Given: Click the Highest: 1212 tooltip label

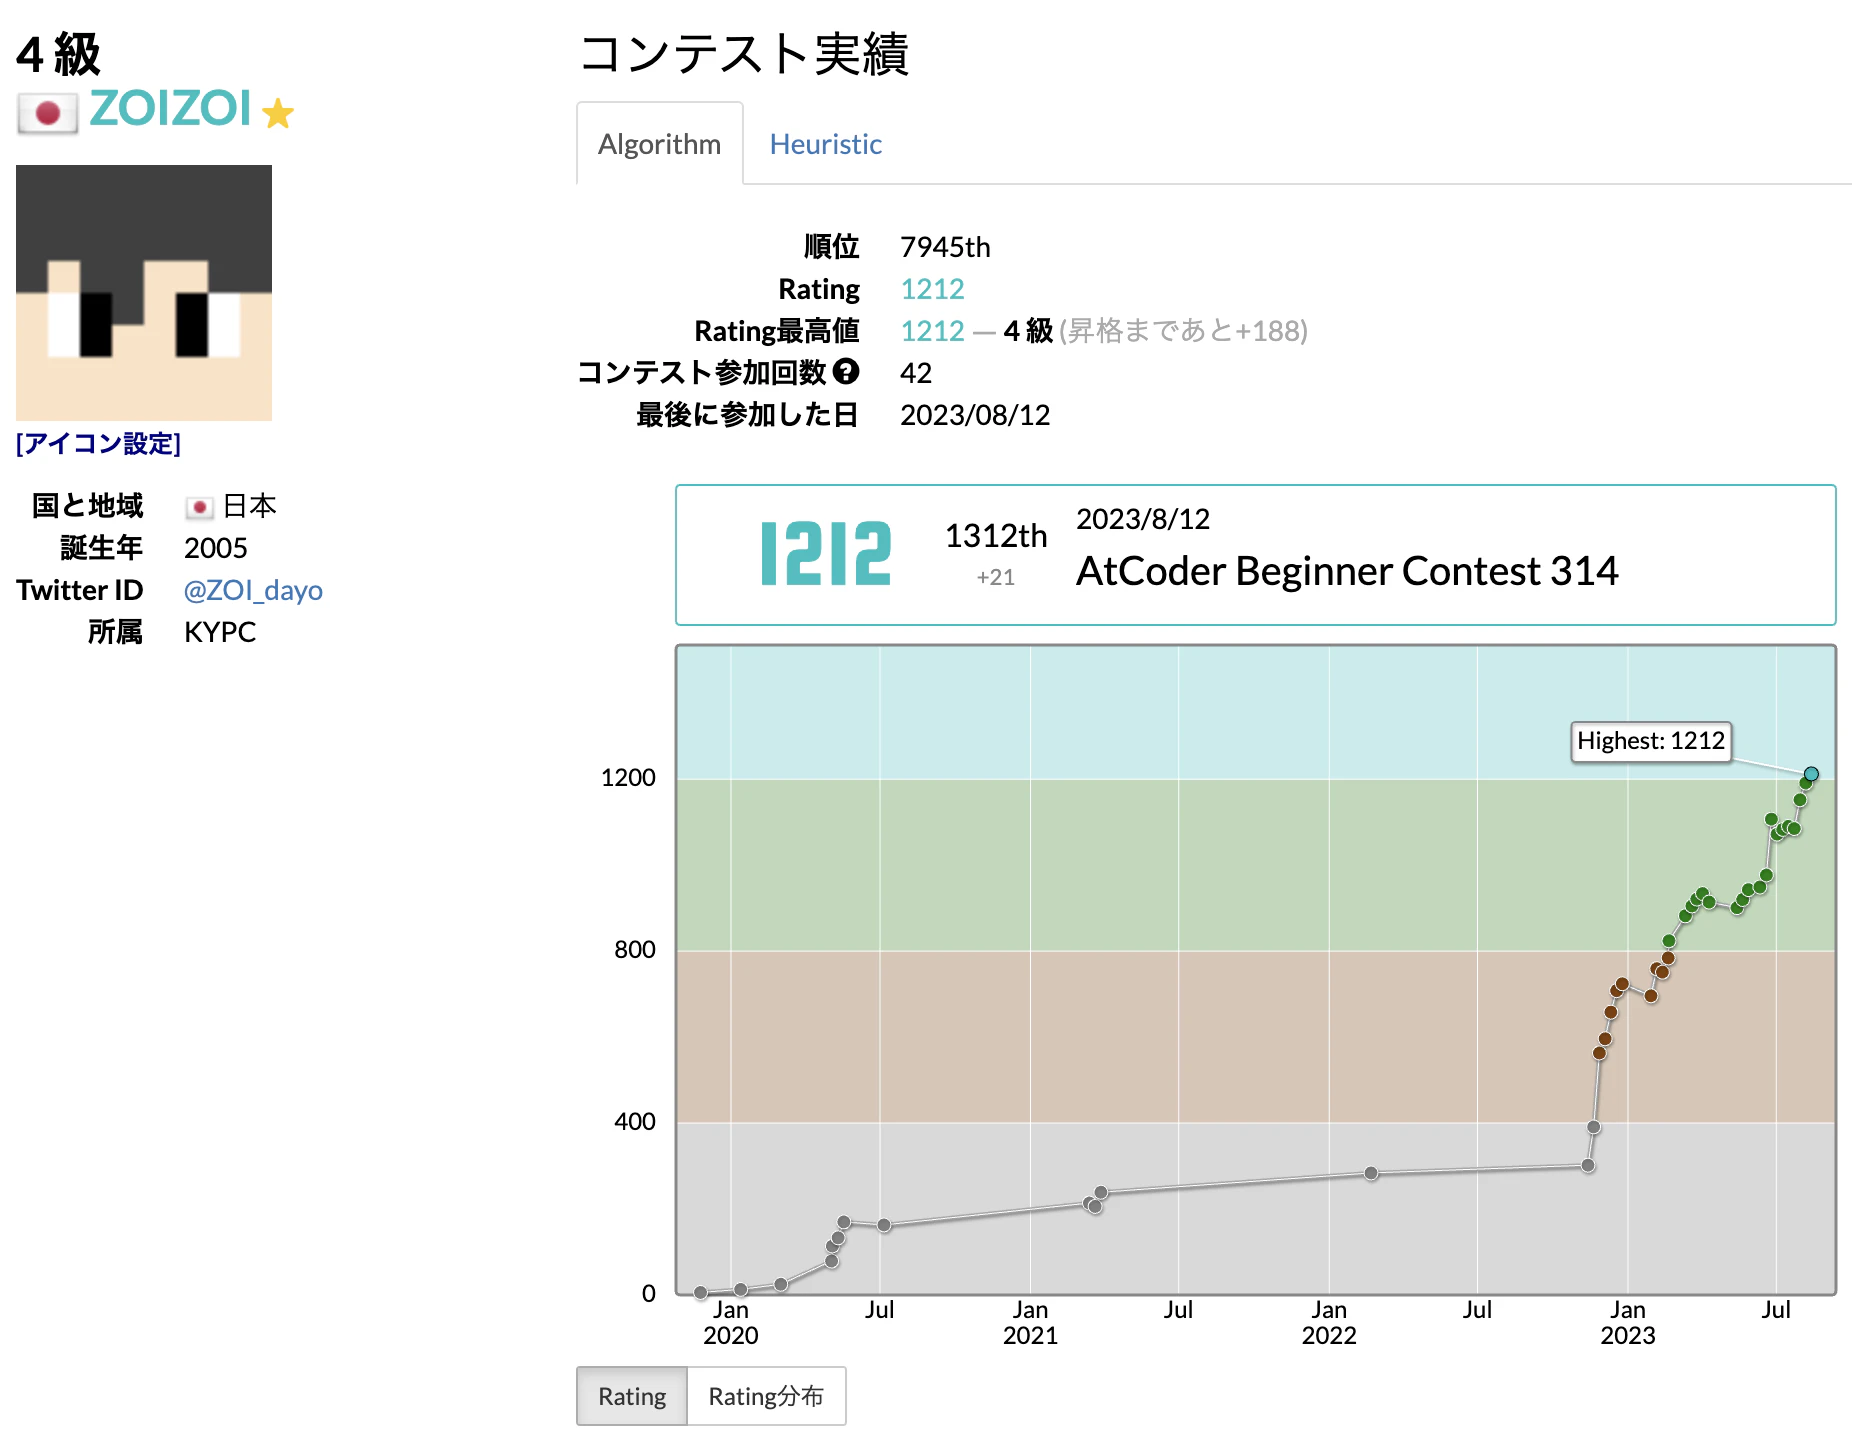Looking at the screenshot, I should (x=1651, y=741).
